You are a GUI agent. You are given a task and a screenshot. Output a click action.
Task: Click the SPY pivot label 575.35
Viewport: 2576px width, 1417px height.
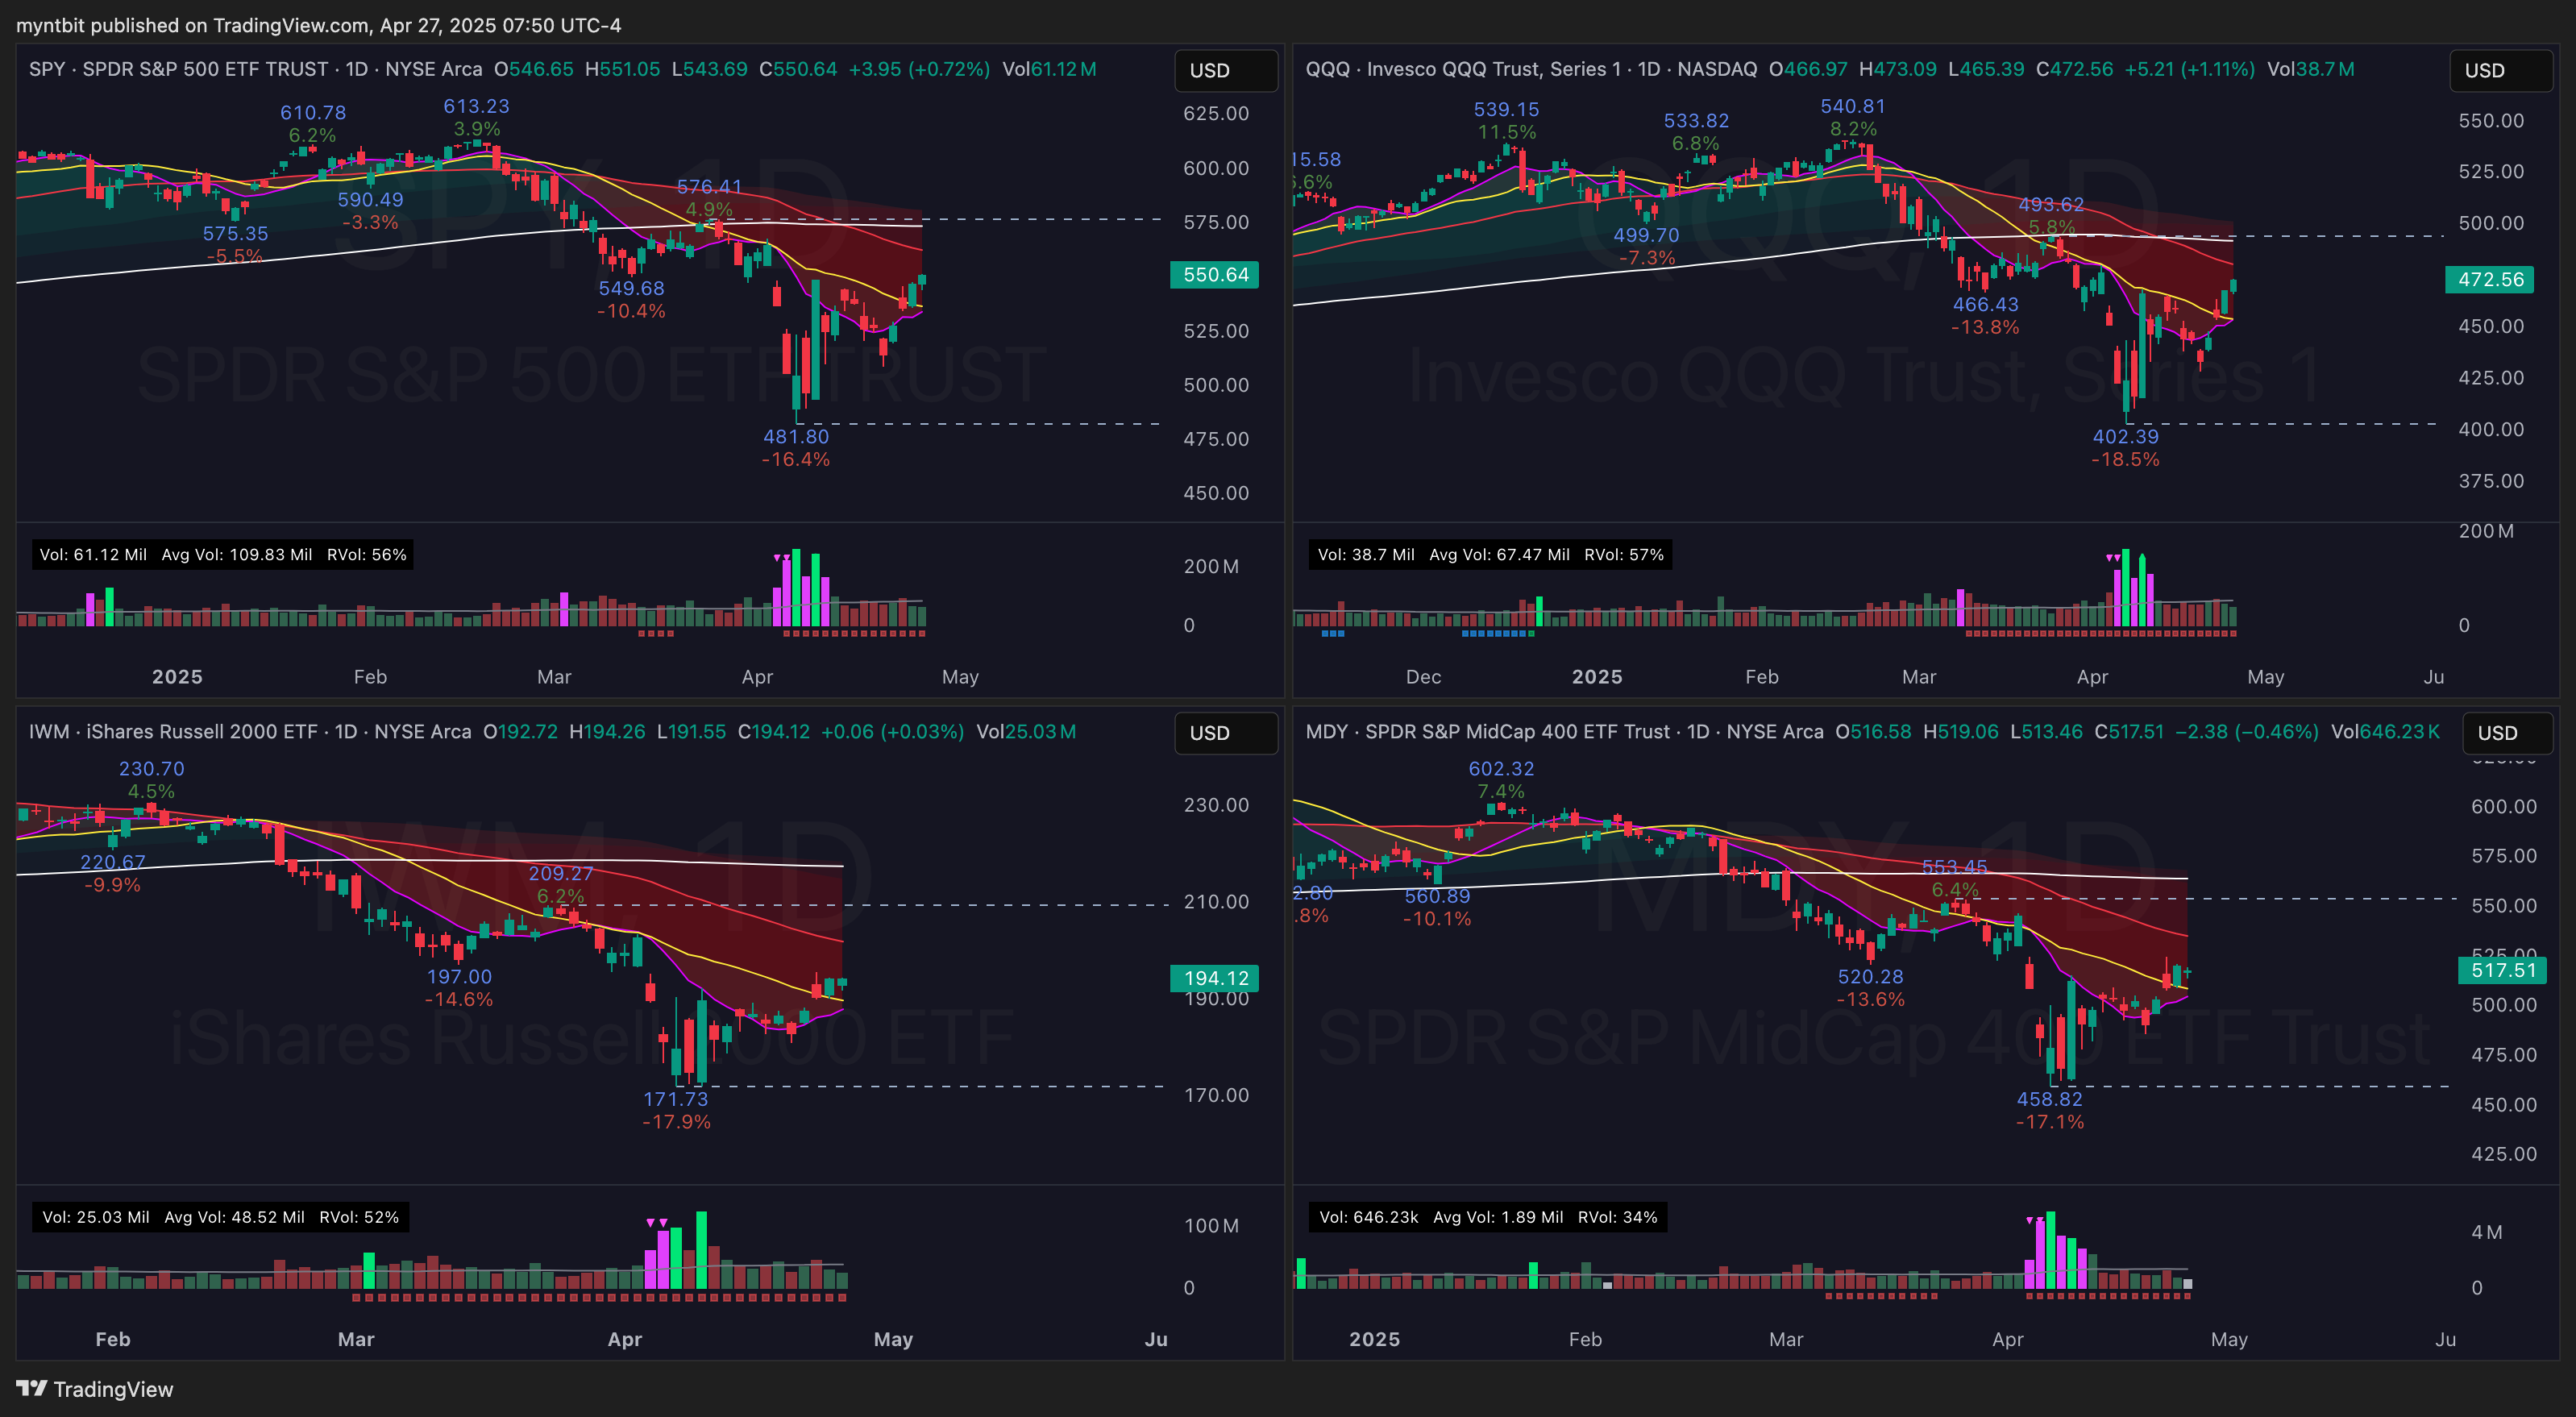235,234
